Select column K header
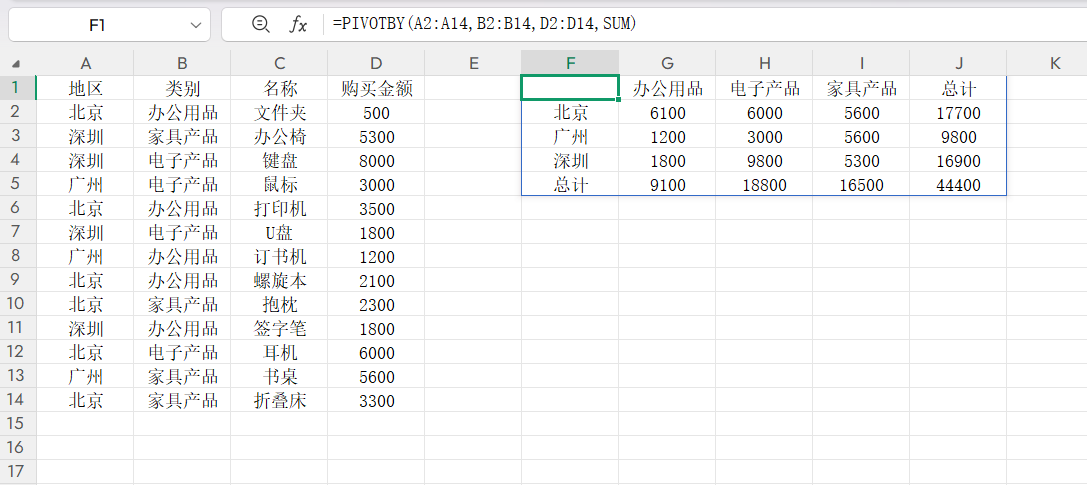The width and height of the screenshot is (1087, 485). 1055,63
